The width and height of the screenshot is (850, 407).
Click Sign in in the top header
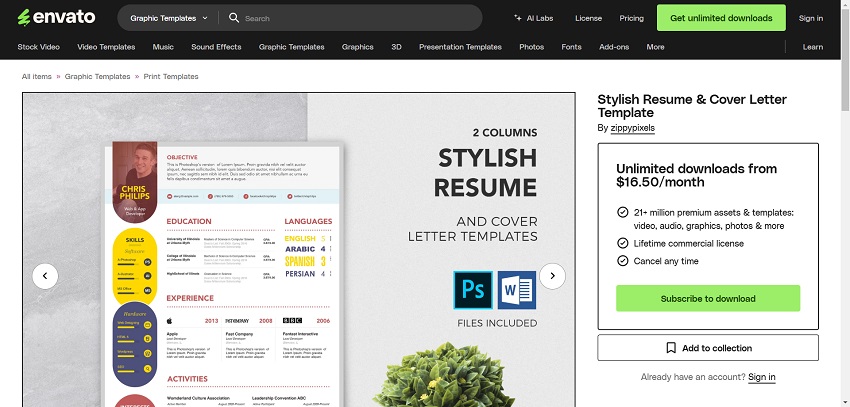click(x=810, y=18)
